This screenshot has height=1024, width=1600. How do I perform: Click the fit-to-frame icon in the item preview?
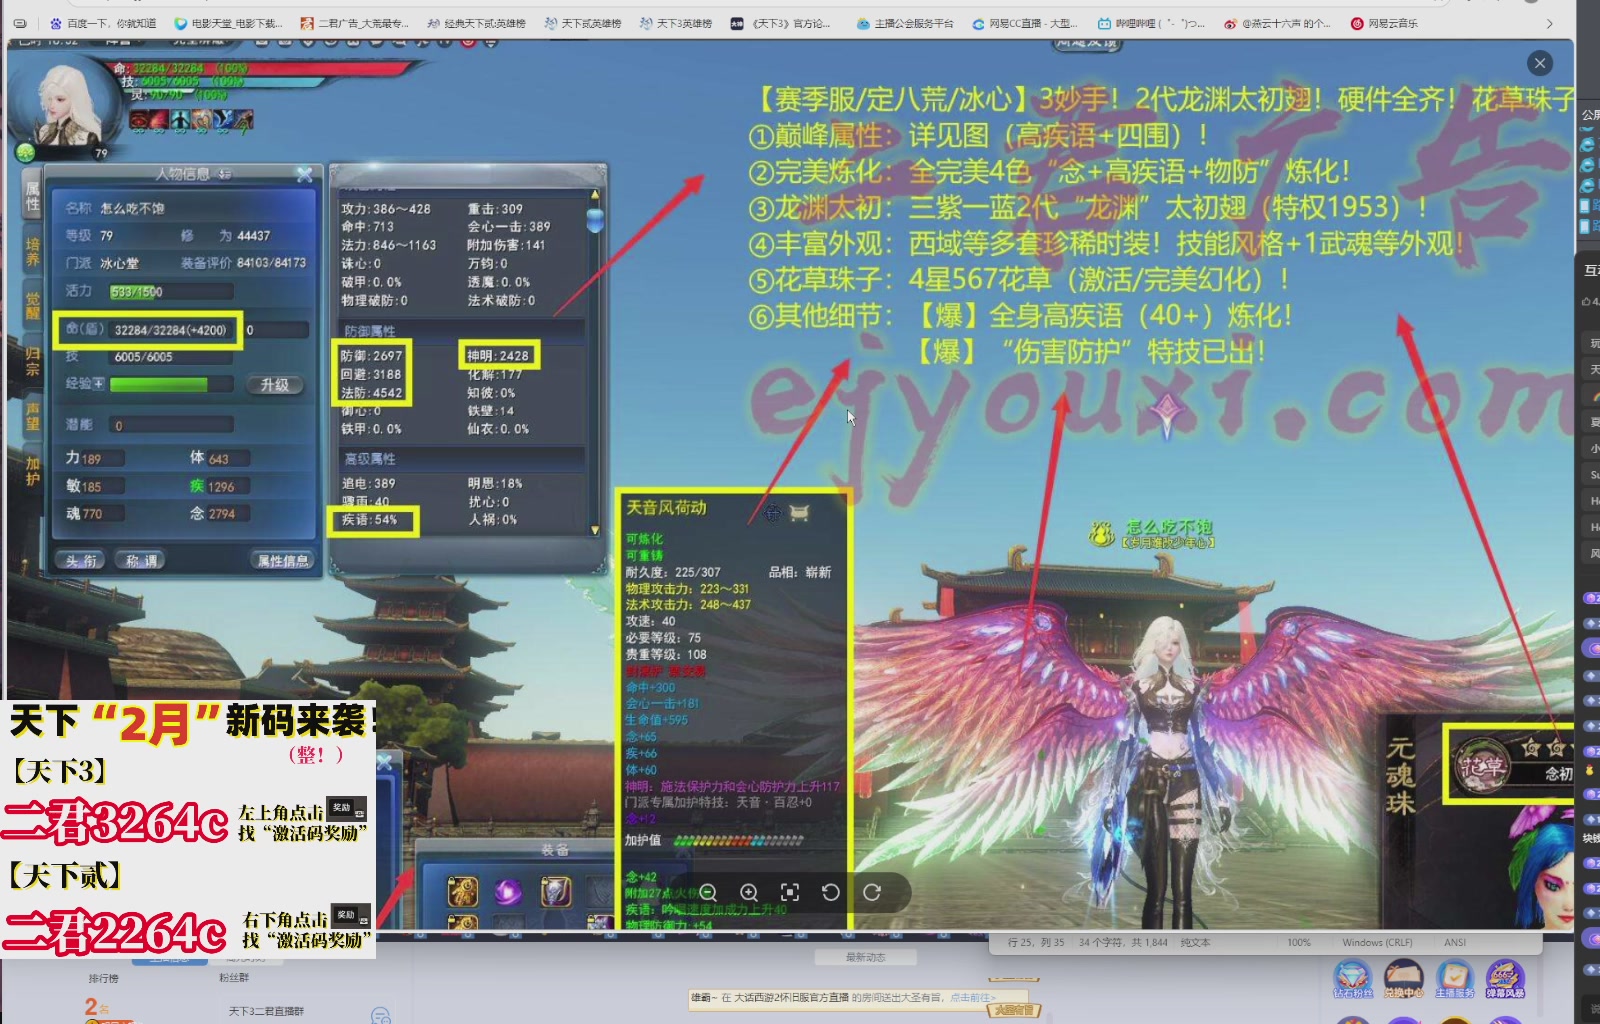click(790, 893)
